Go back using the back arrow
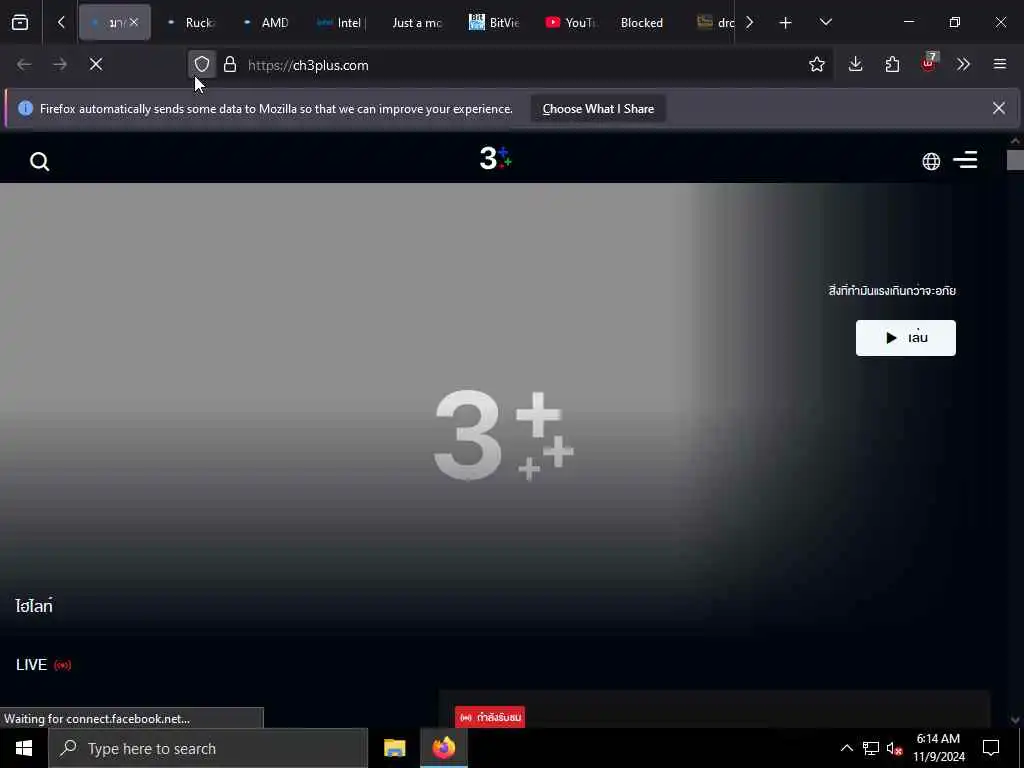Viewport: 1024px width, 768px height. (x=24, y=65)
